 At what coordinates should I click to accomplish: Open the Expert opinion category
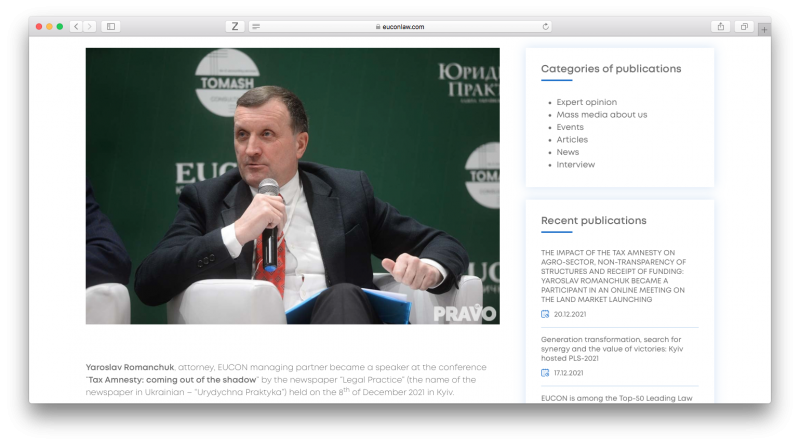pos(586,102)
